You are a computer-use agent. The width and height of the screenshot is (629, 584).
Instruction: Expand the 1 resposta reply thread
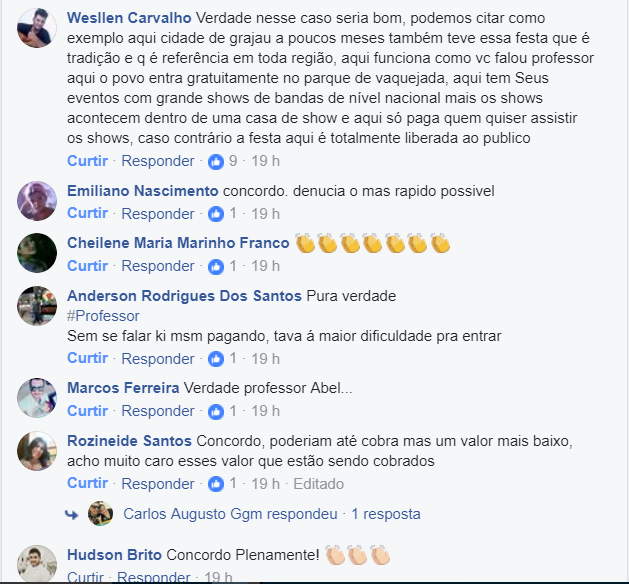pyautogui.click(x=386, y=514)
